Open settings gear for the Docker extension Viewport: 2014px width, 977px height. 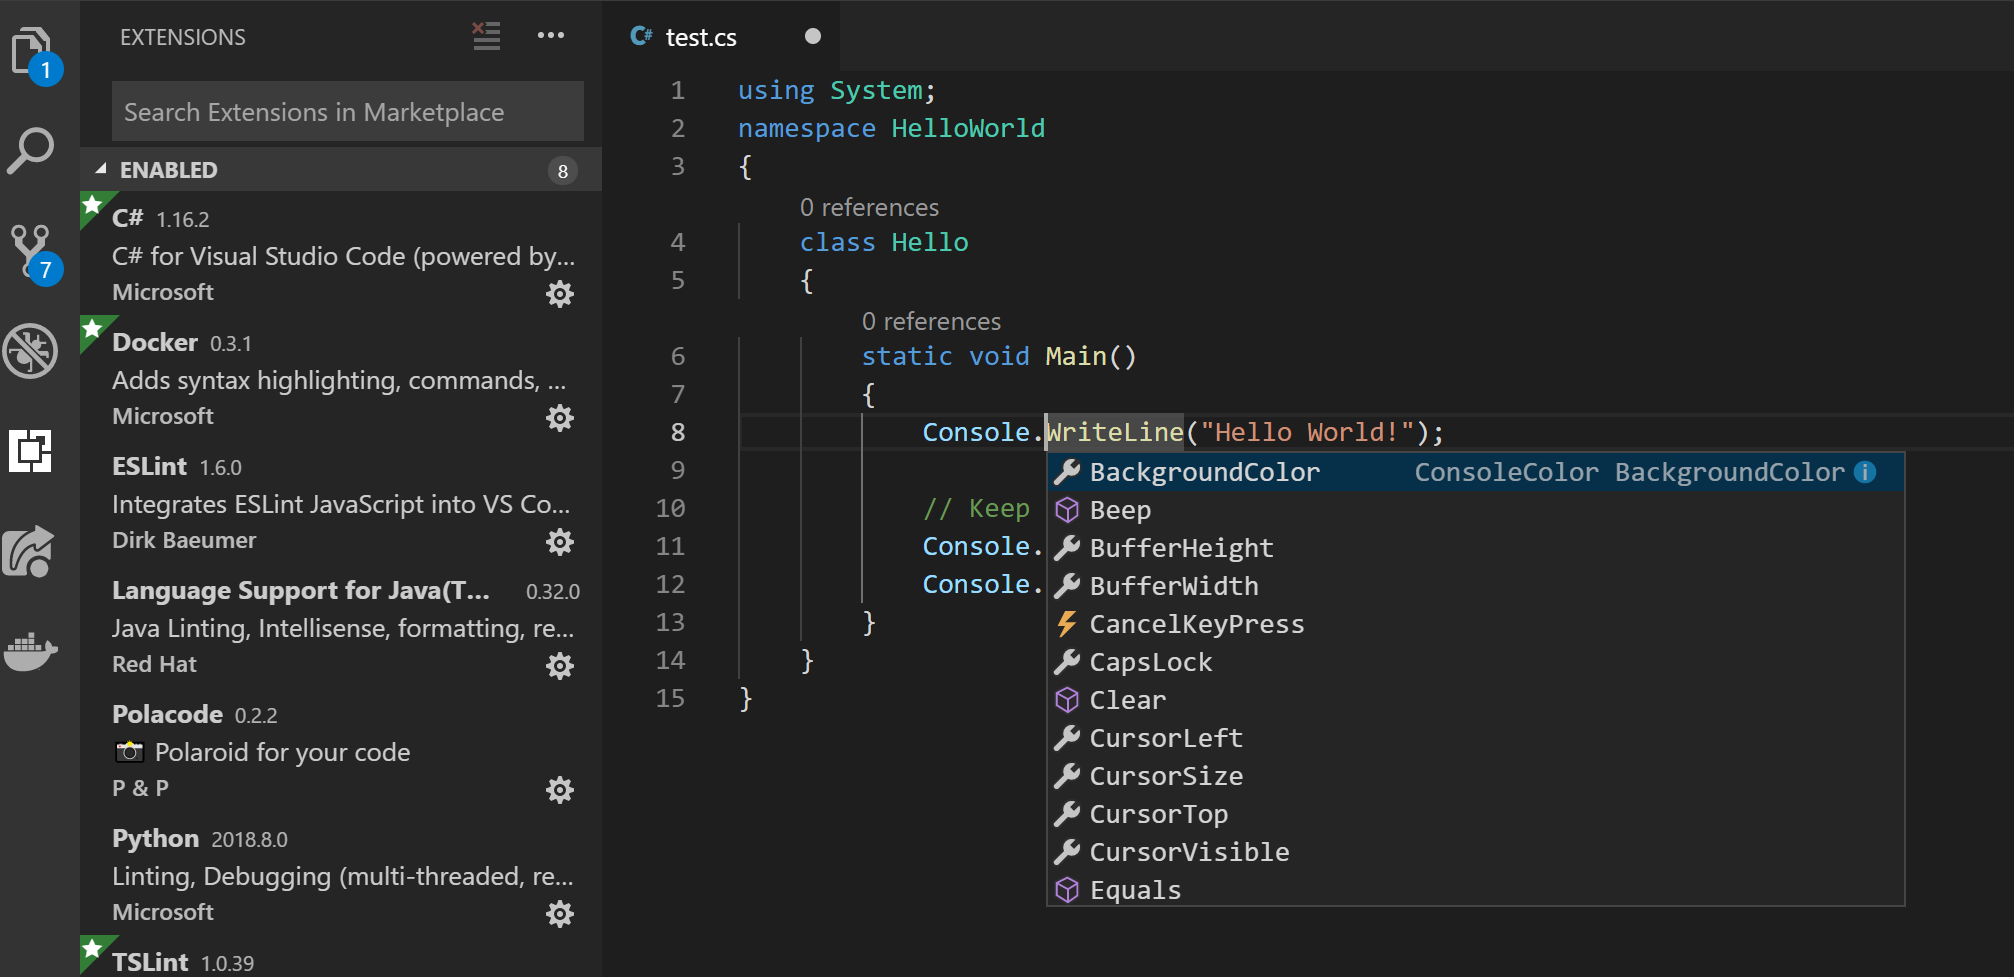(x=560, y=418)
